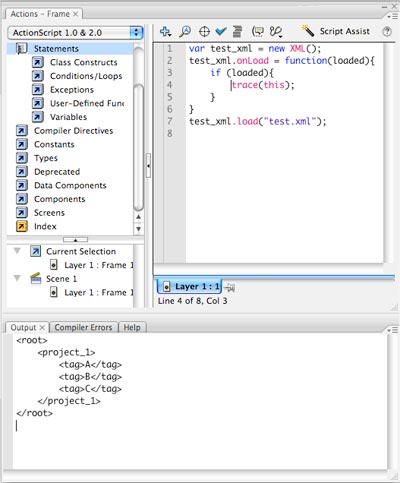This screenshot has width=400, height=483.
Task: Click toolbox scrollbar up arrow
Action: tap(138, 217)
